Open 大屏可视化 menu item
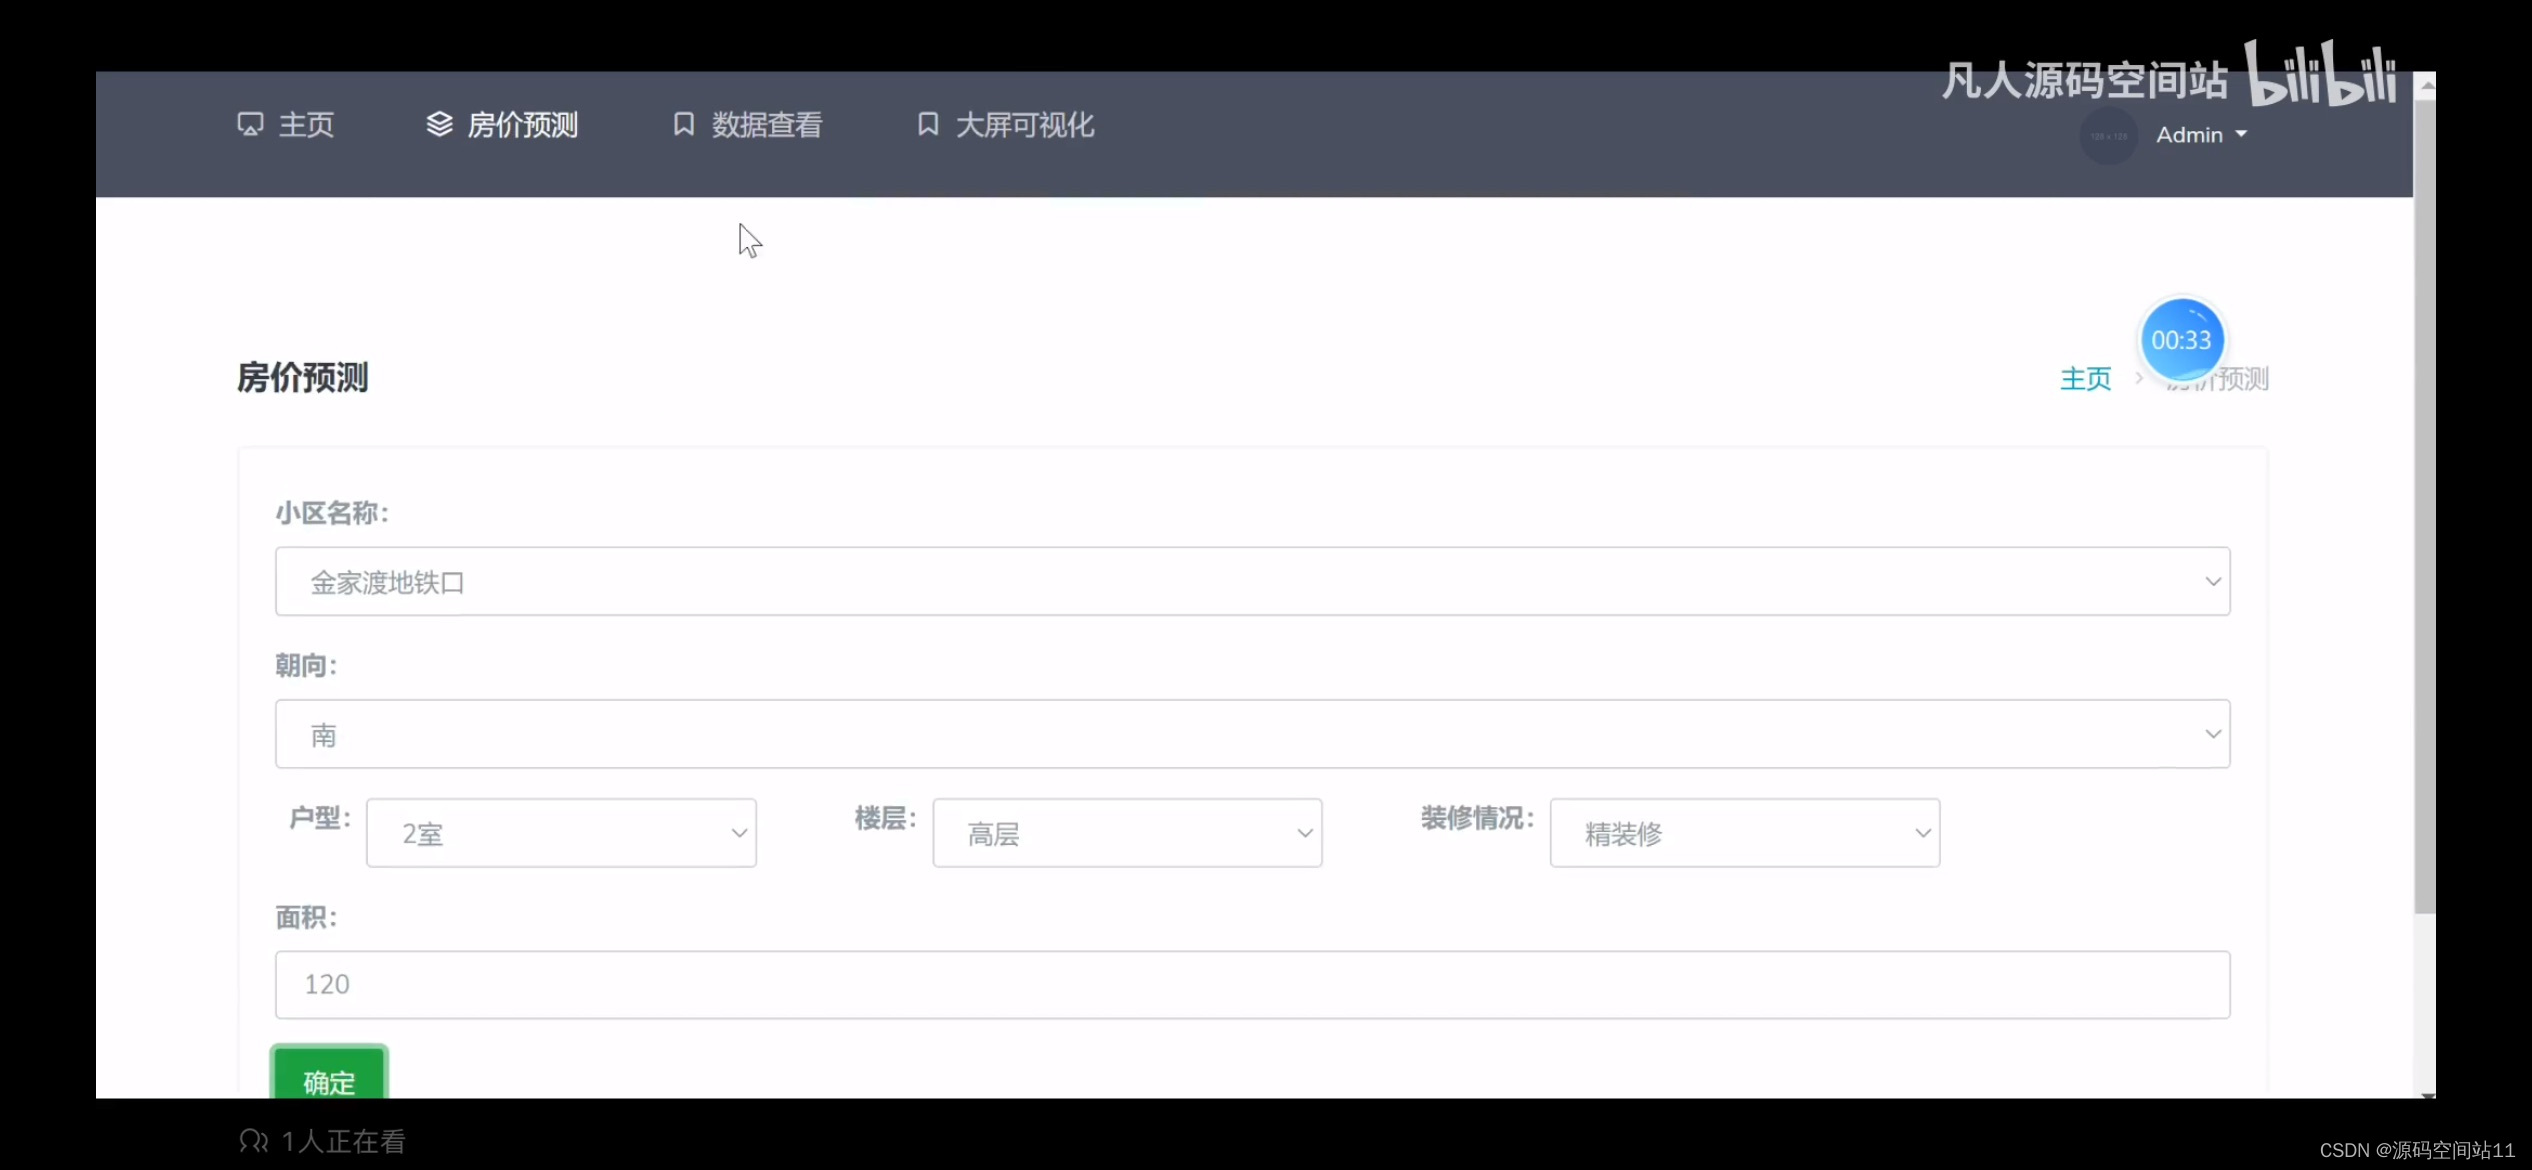 1024,125
